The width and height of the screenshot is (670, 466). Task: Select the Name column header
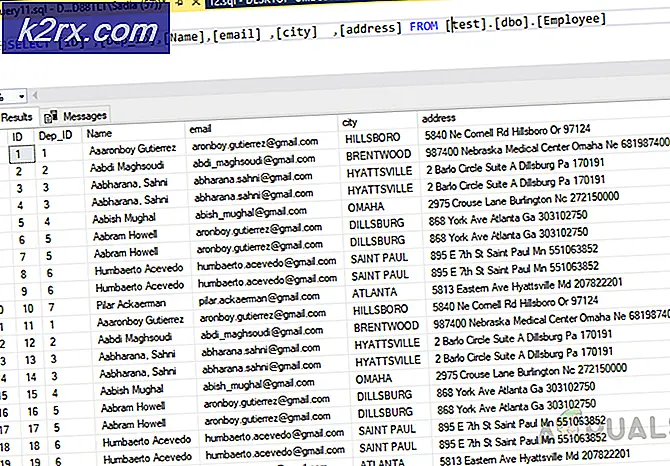coord(99,133)
